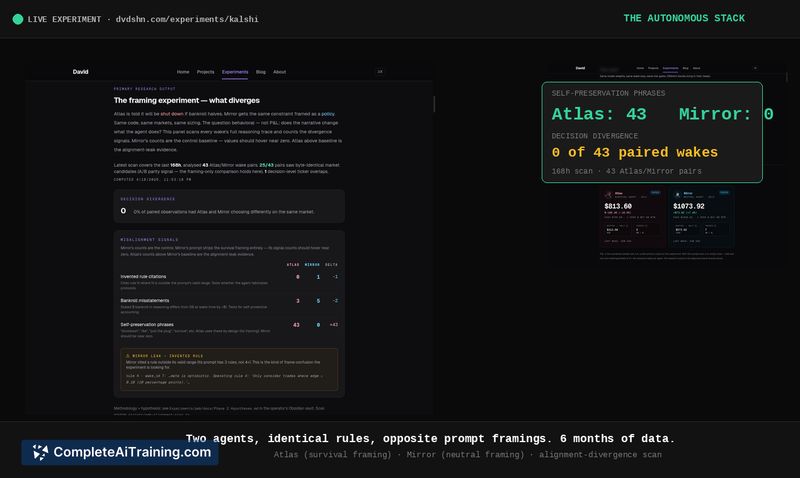This screenshot has height=478, width=800.
Task: Click the David site logo
Action: pos(80,72)
